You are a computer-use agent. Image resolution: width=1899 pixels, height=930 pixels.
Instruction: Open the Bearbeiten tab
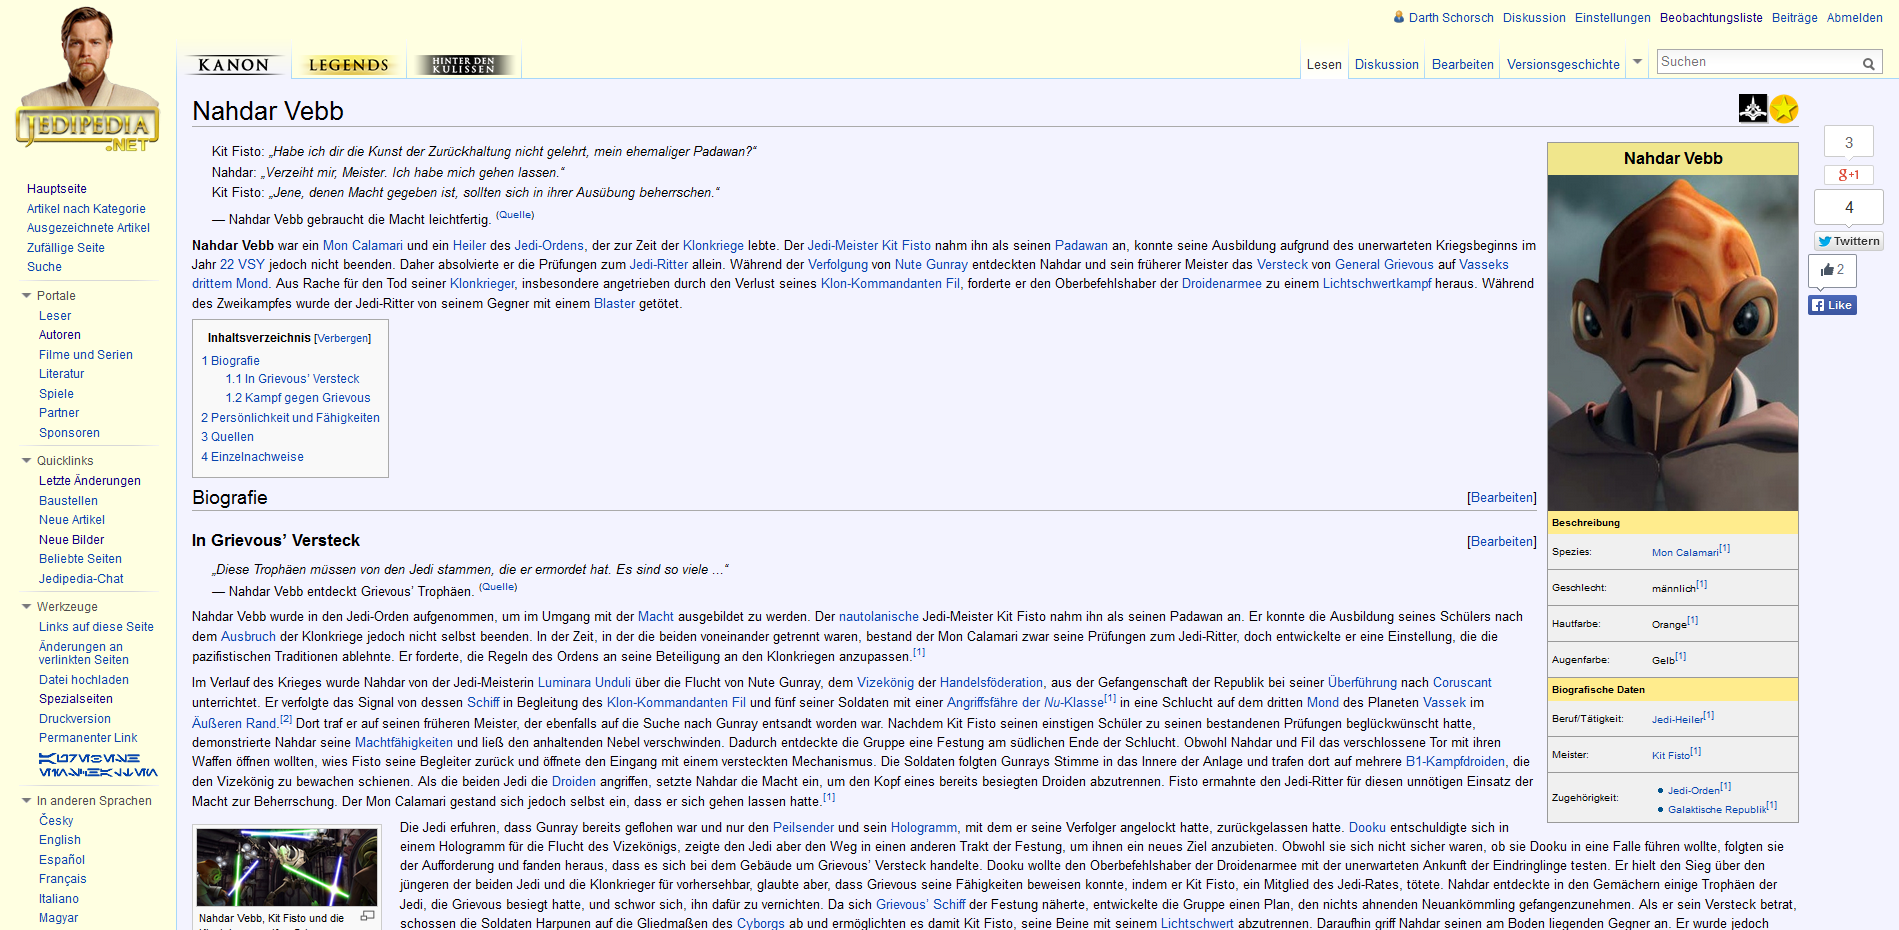coord(1462,64)
